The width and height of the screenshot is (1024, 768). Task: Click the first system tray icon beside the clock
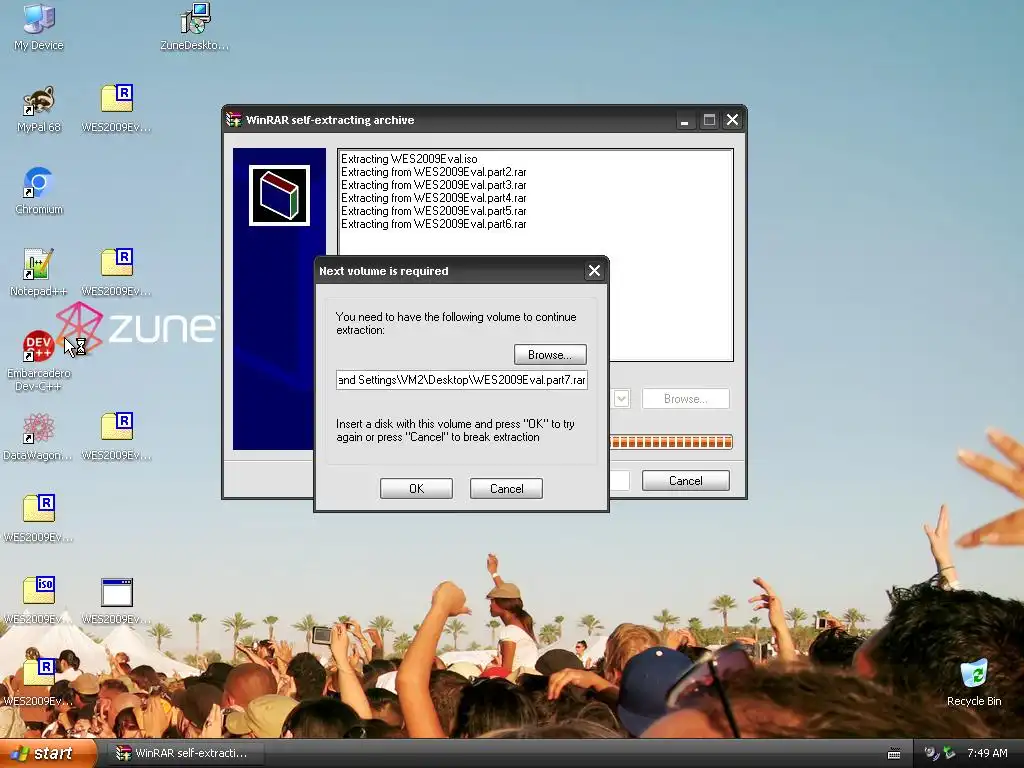(931, 753)
